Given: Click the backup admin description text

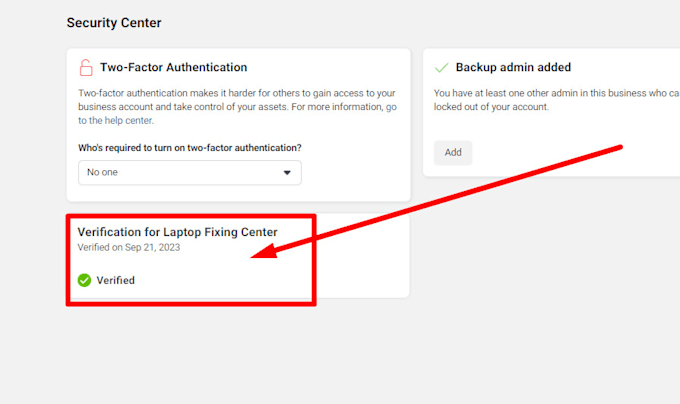Looking at the screenshot, I should pos(557,100).
